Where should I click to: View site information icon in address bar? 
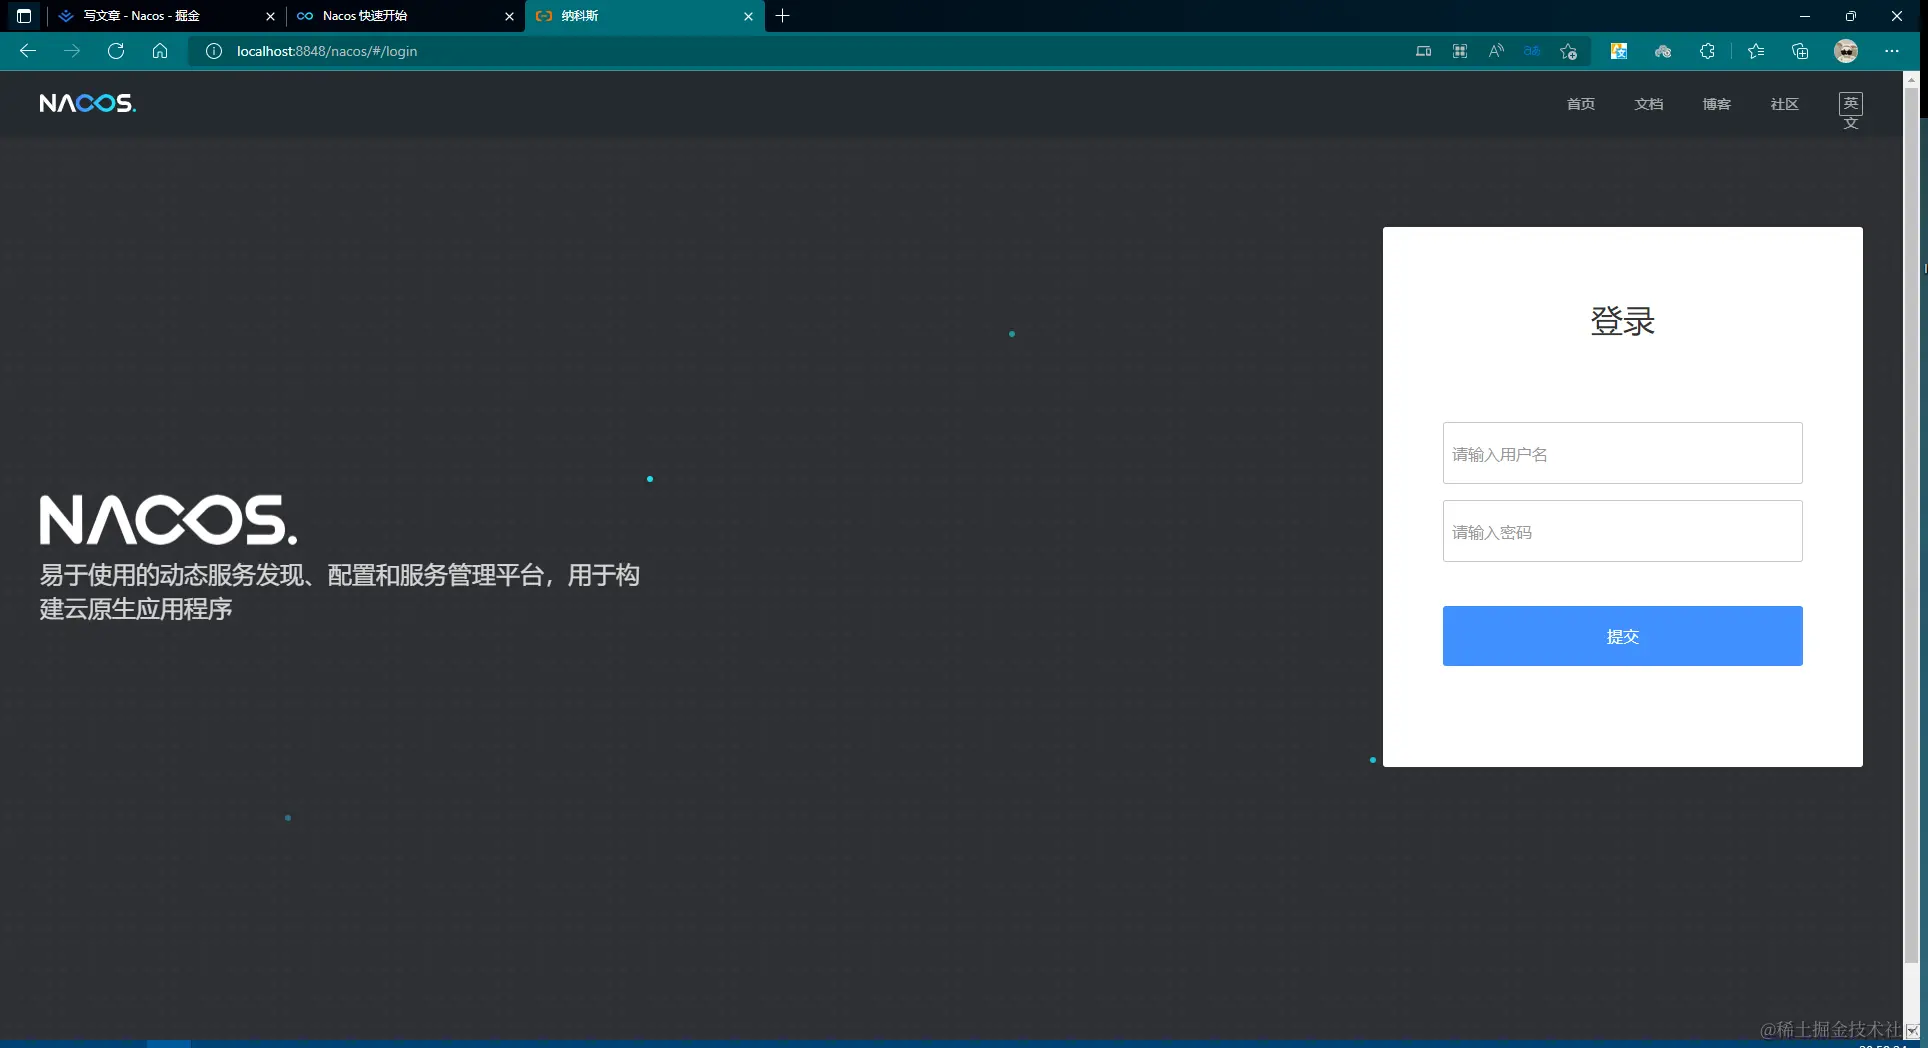[x=213, y=51]
